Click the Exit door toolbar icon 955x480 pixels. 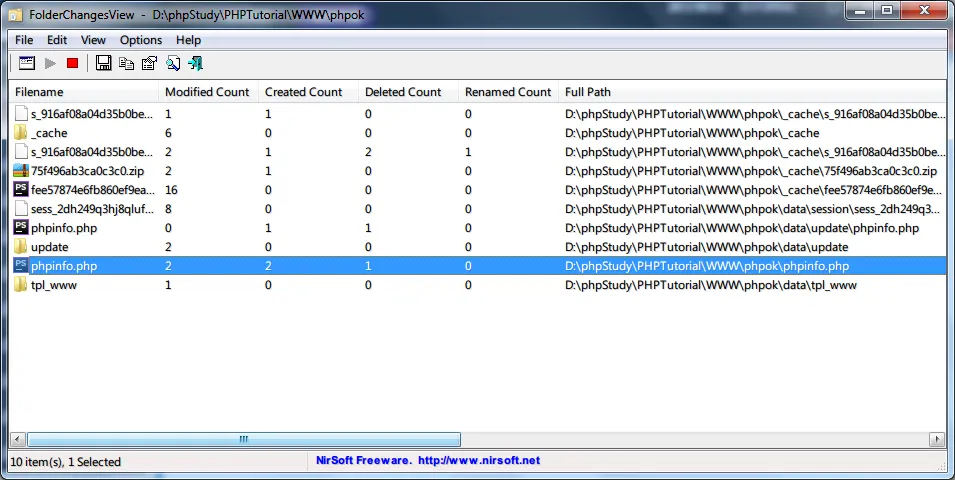coord(195,64)
